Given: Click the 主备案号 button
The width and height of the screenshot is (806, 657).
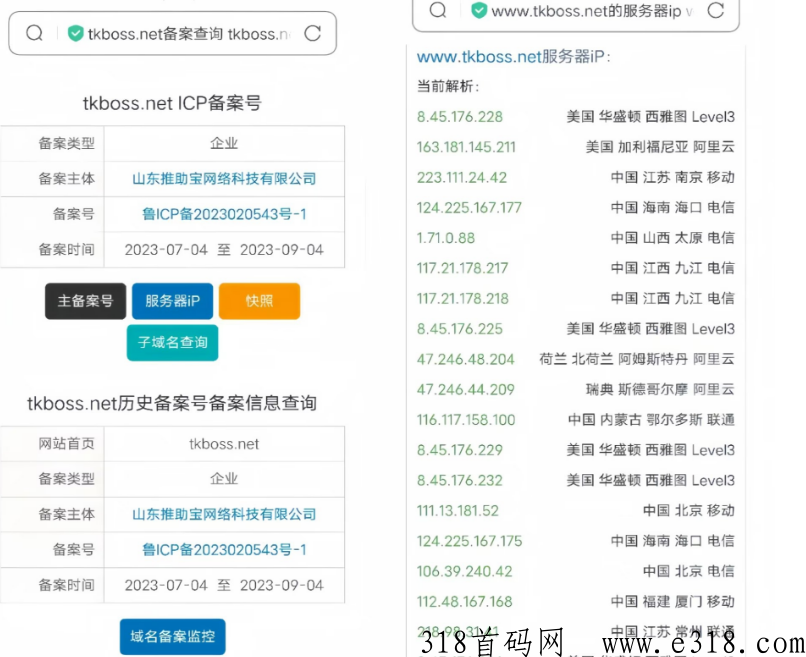Looking at the screenshot, I should point(85,301).
